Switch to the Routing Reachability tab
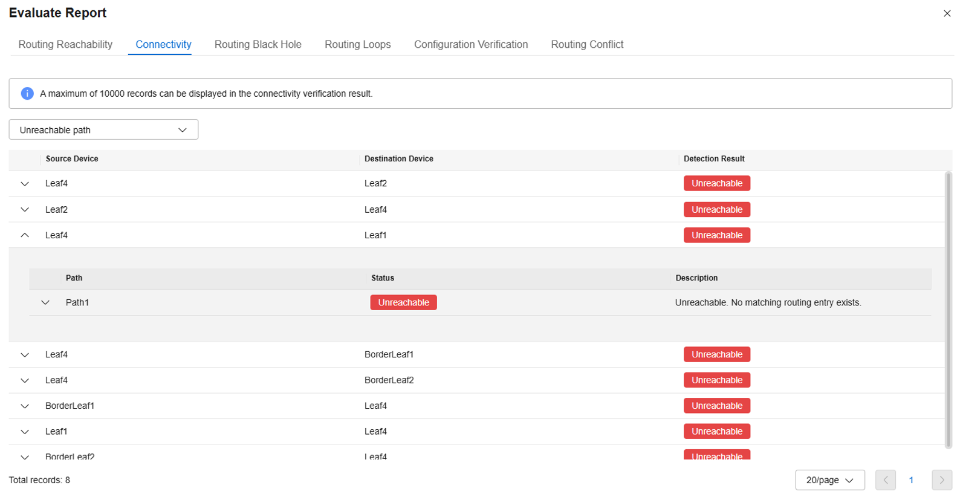 point(66,45)
